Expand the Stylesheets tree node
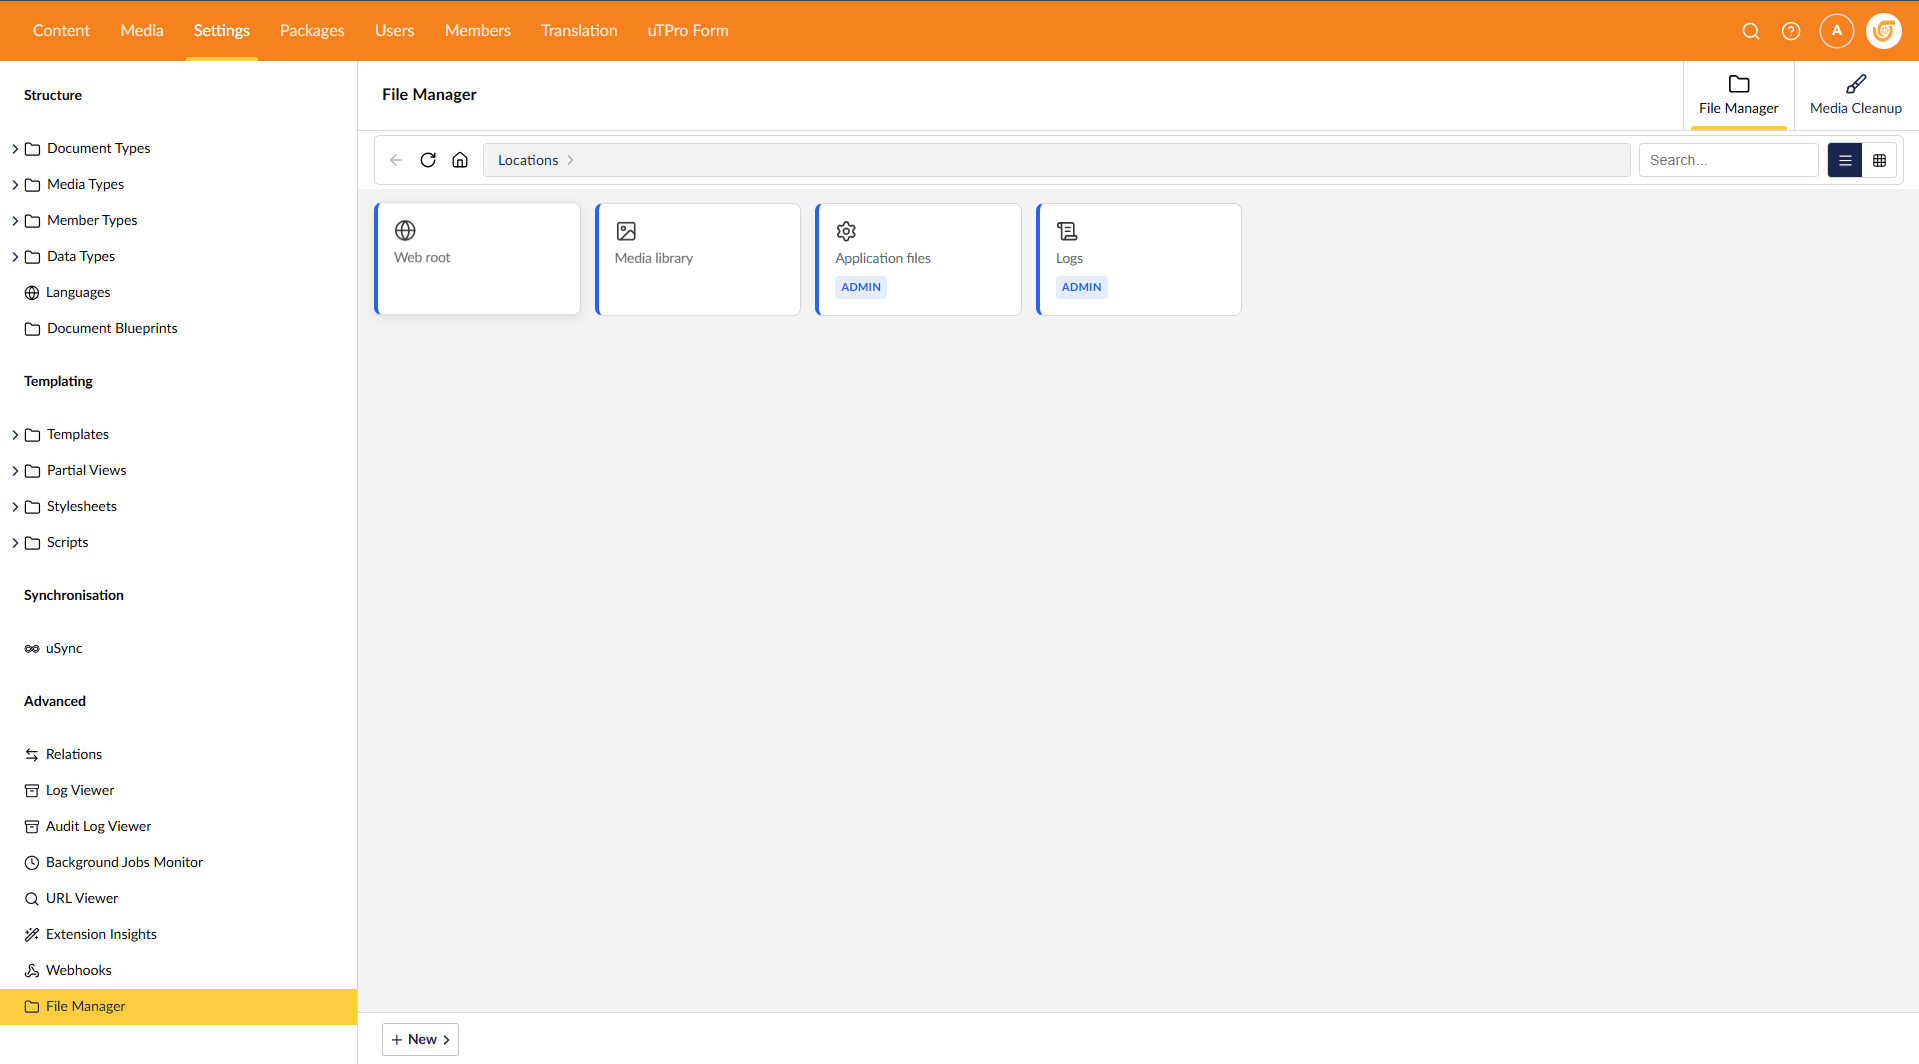The width and height of the screenshot is (1919, 1064). [x=15, y=507]
